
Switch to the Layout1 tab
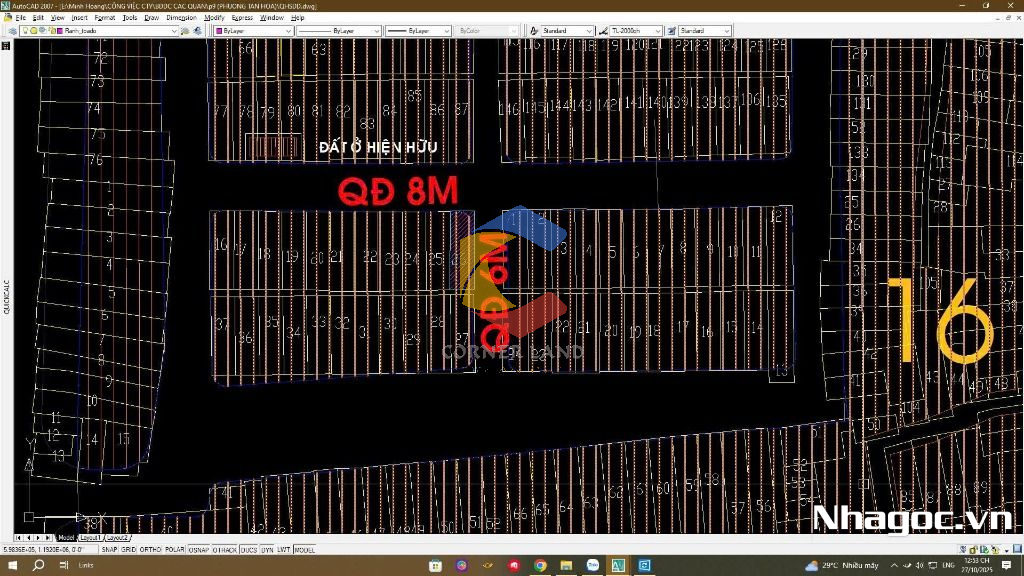[x=90, y=538]
